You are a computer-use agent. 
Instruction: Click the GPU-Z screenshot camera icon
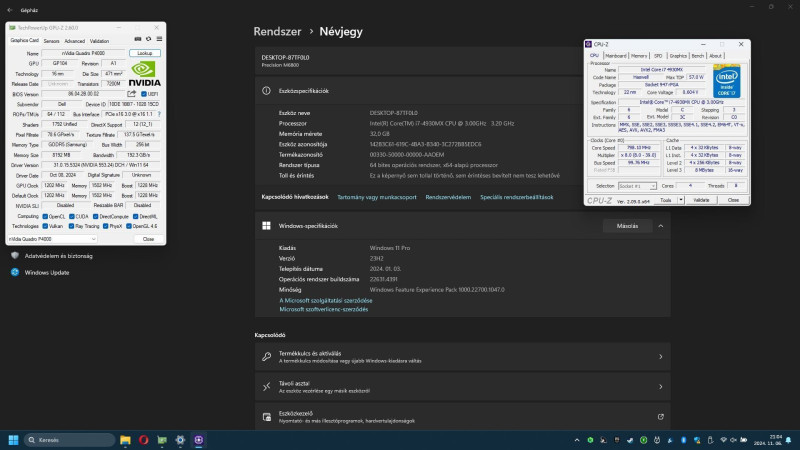click(x=138, y=39)
